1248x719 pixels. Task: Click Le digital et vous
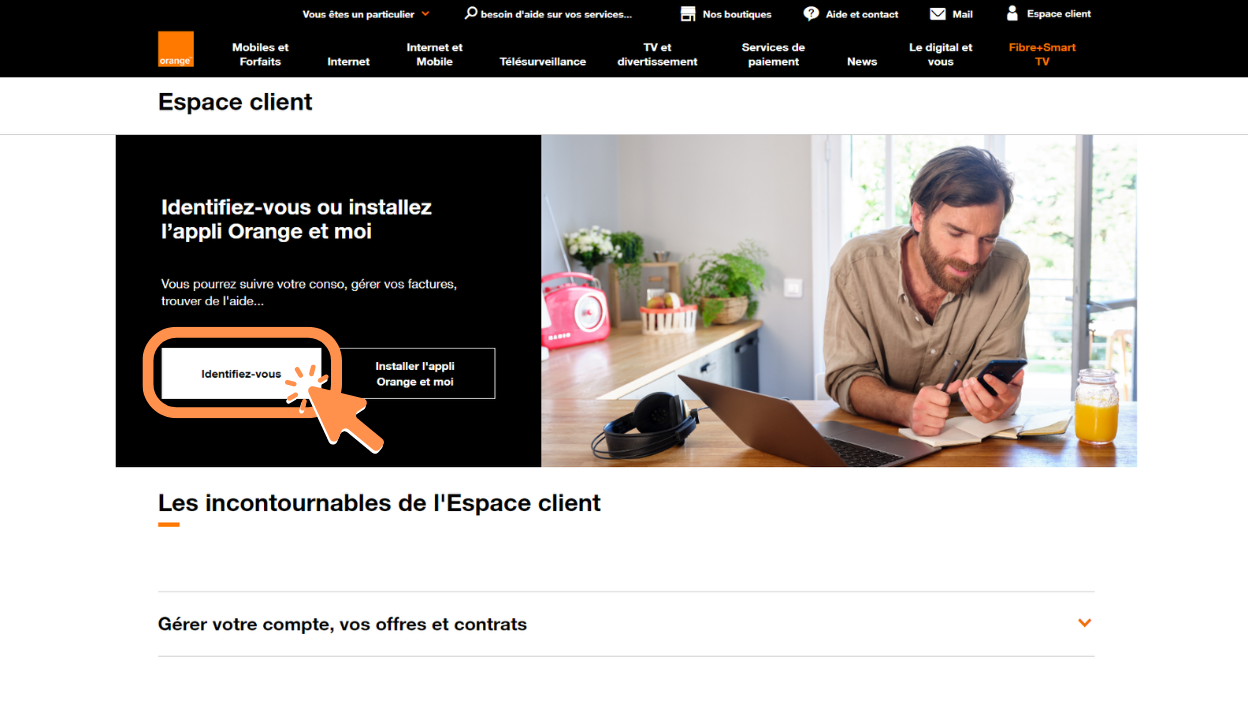tap(940, 54)
